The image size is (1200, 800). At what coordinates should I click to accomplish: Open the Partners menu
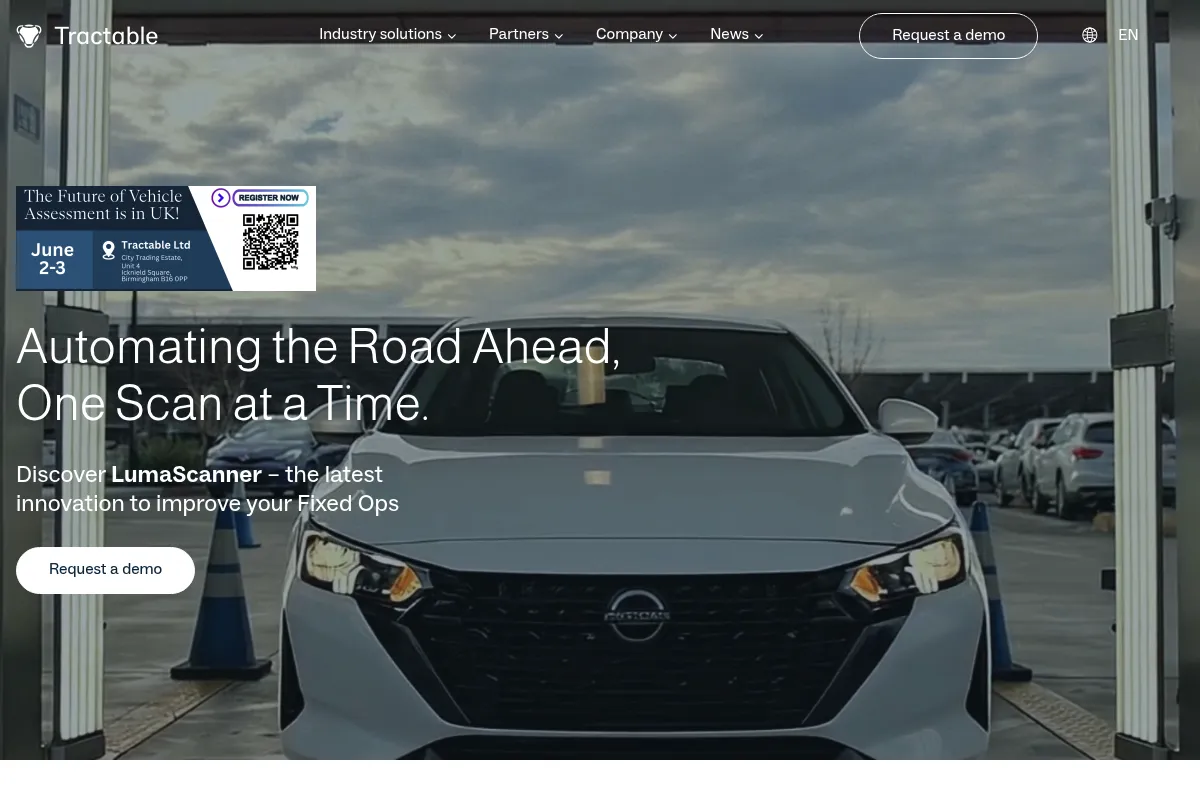pos(518,35)
